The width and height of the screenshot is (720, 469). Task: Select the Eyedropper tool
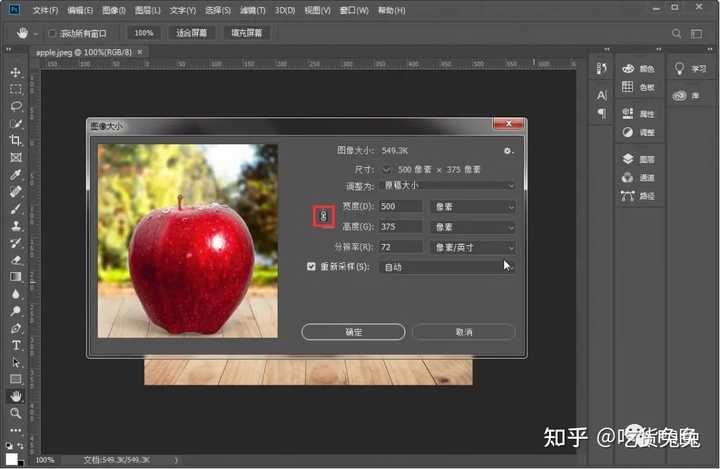(x=16, y=174)
